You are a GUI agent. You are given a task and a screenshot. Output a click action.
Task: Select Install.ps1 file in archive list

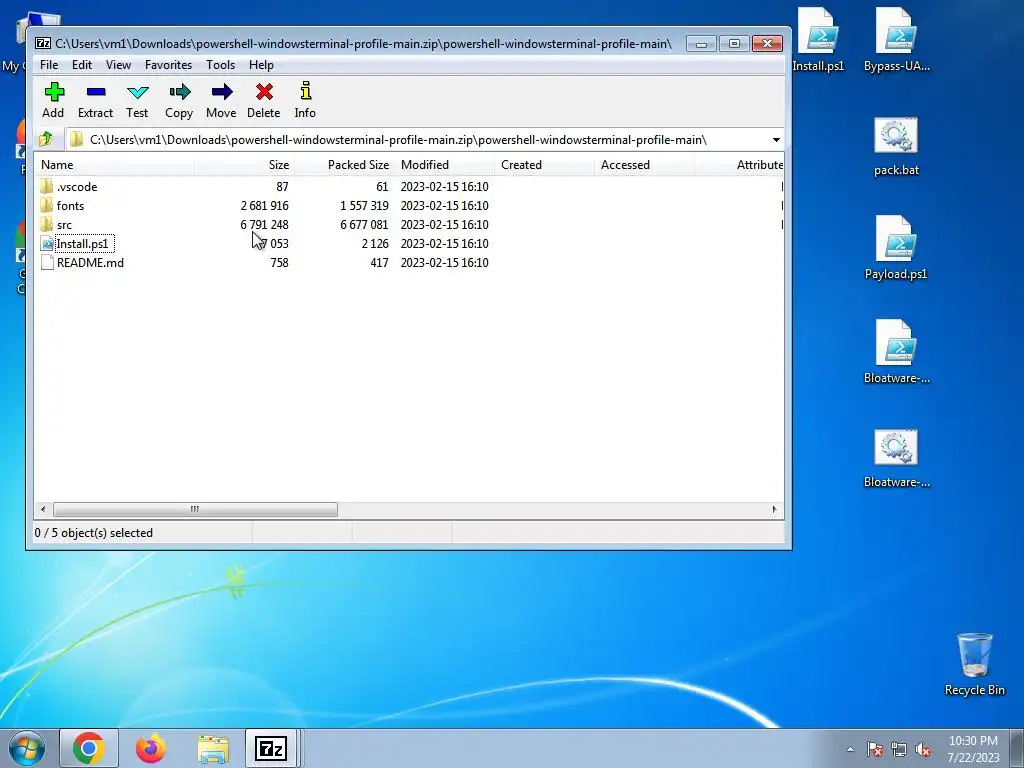click(82, 244)
